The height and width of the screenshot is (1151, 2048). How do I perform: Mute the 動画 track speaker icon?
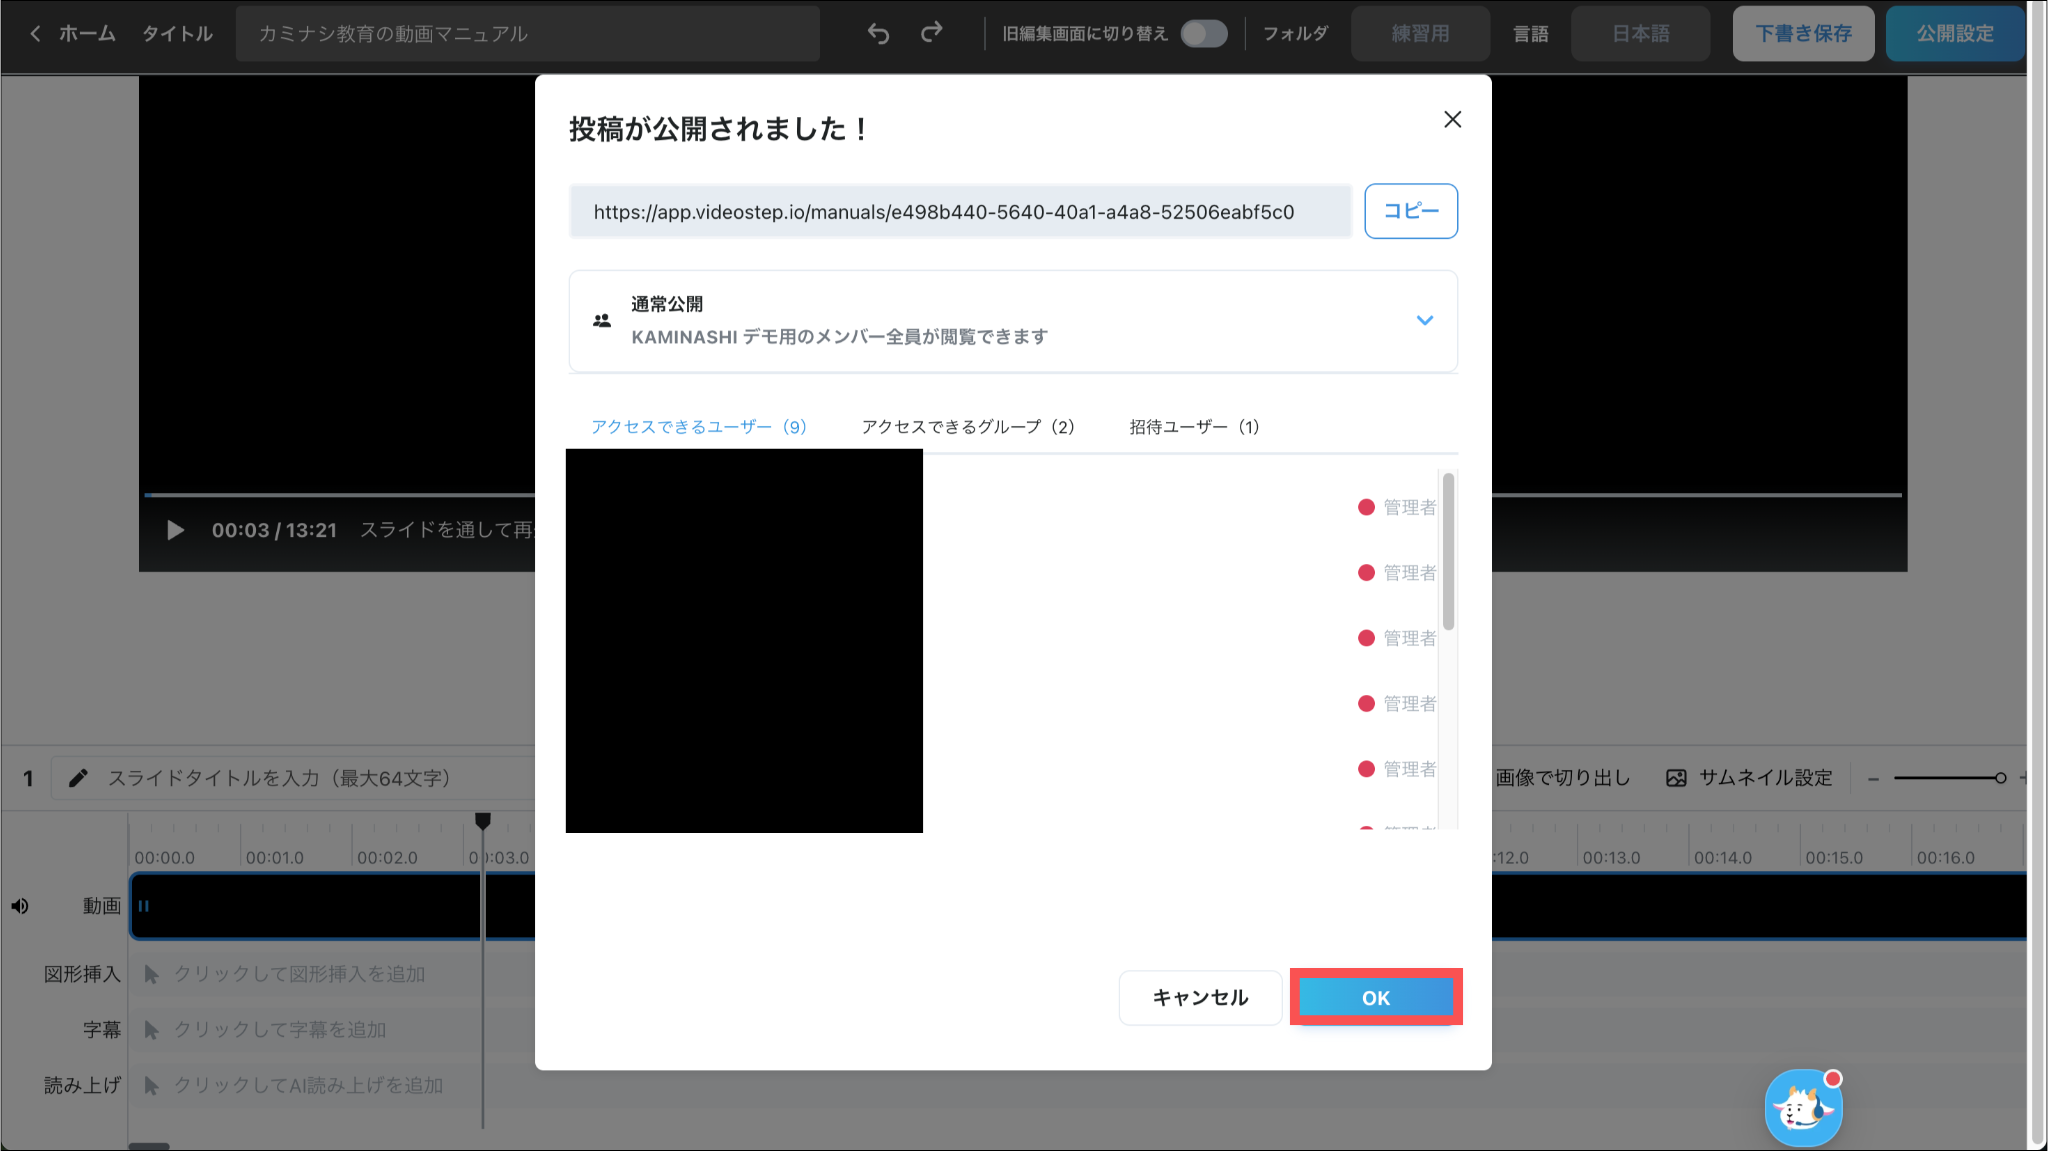pyautogui.click(x=20, y=906)
